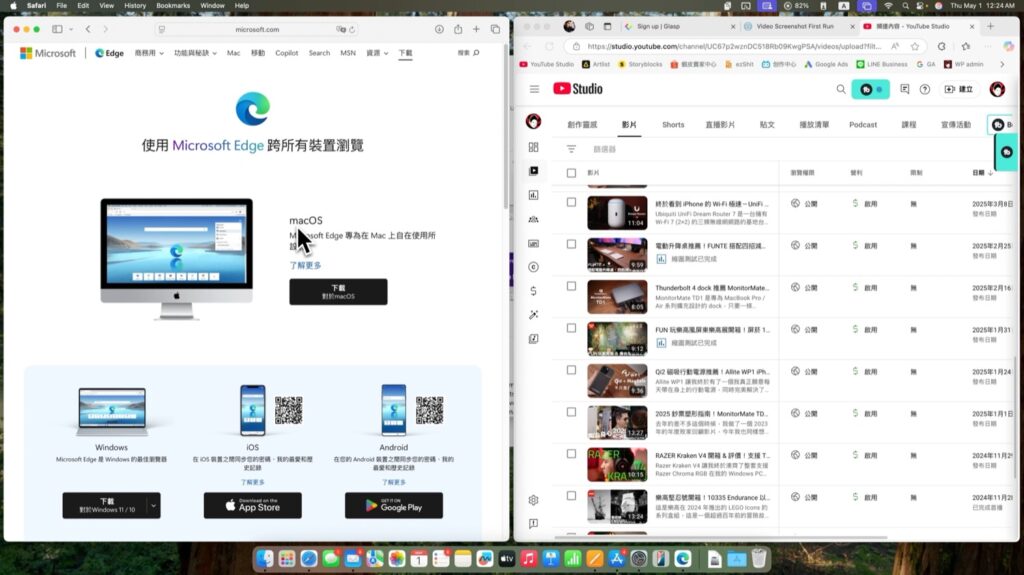Click the favorite star in Edge address bar
The height and width of the screenshot is (575, 1024).
(x=915, y=46)
